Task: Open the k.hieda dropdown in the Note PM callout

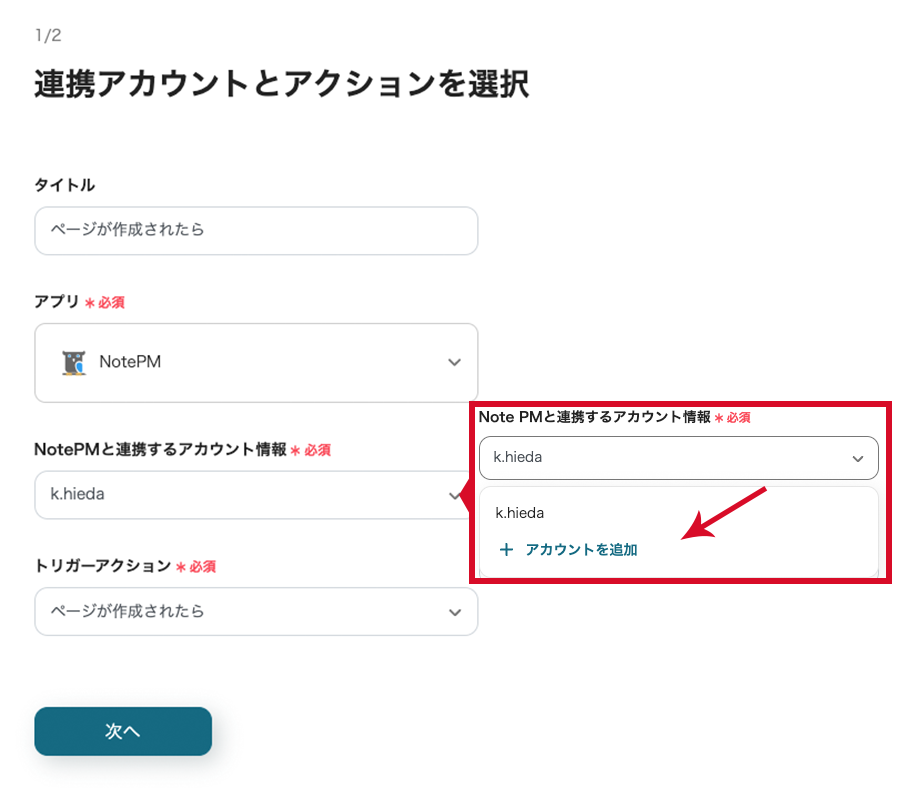Action: click(x=679, y=458)
